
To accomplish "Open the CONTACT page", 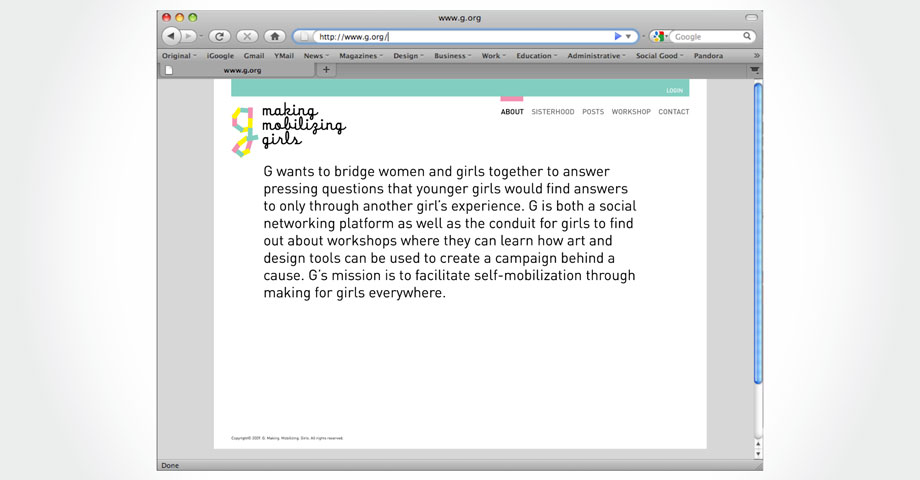I will pos(674,111).
